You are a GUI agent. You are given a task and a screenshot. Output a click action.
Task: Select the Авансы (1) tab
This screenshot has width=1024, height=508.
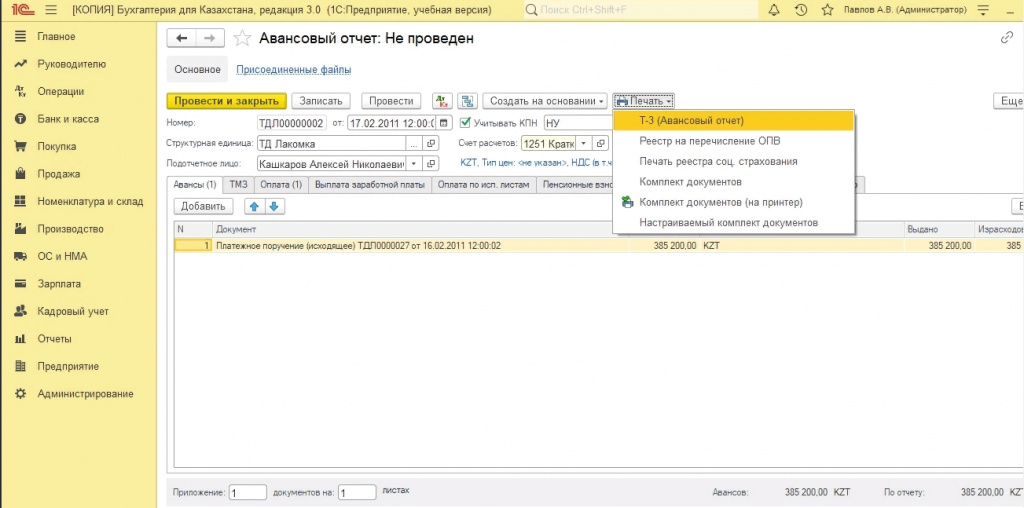coord(195,185)
